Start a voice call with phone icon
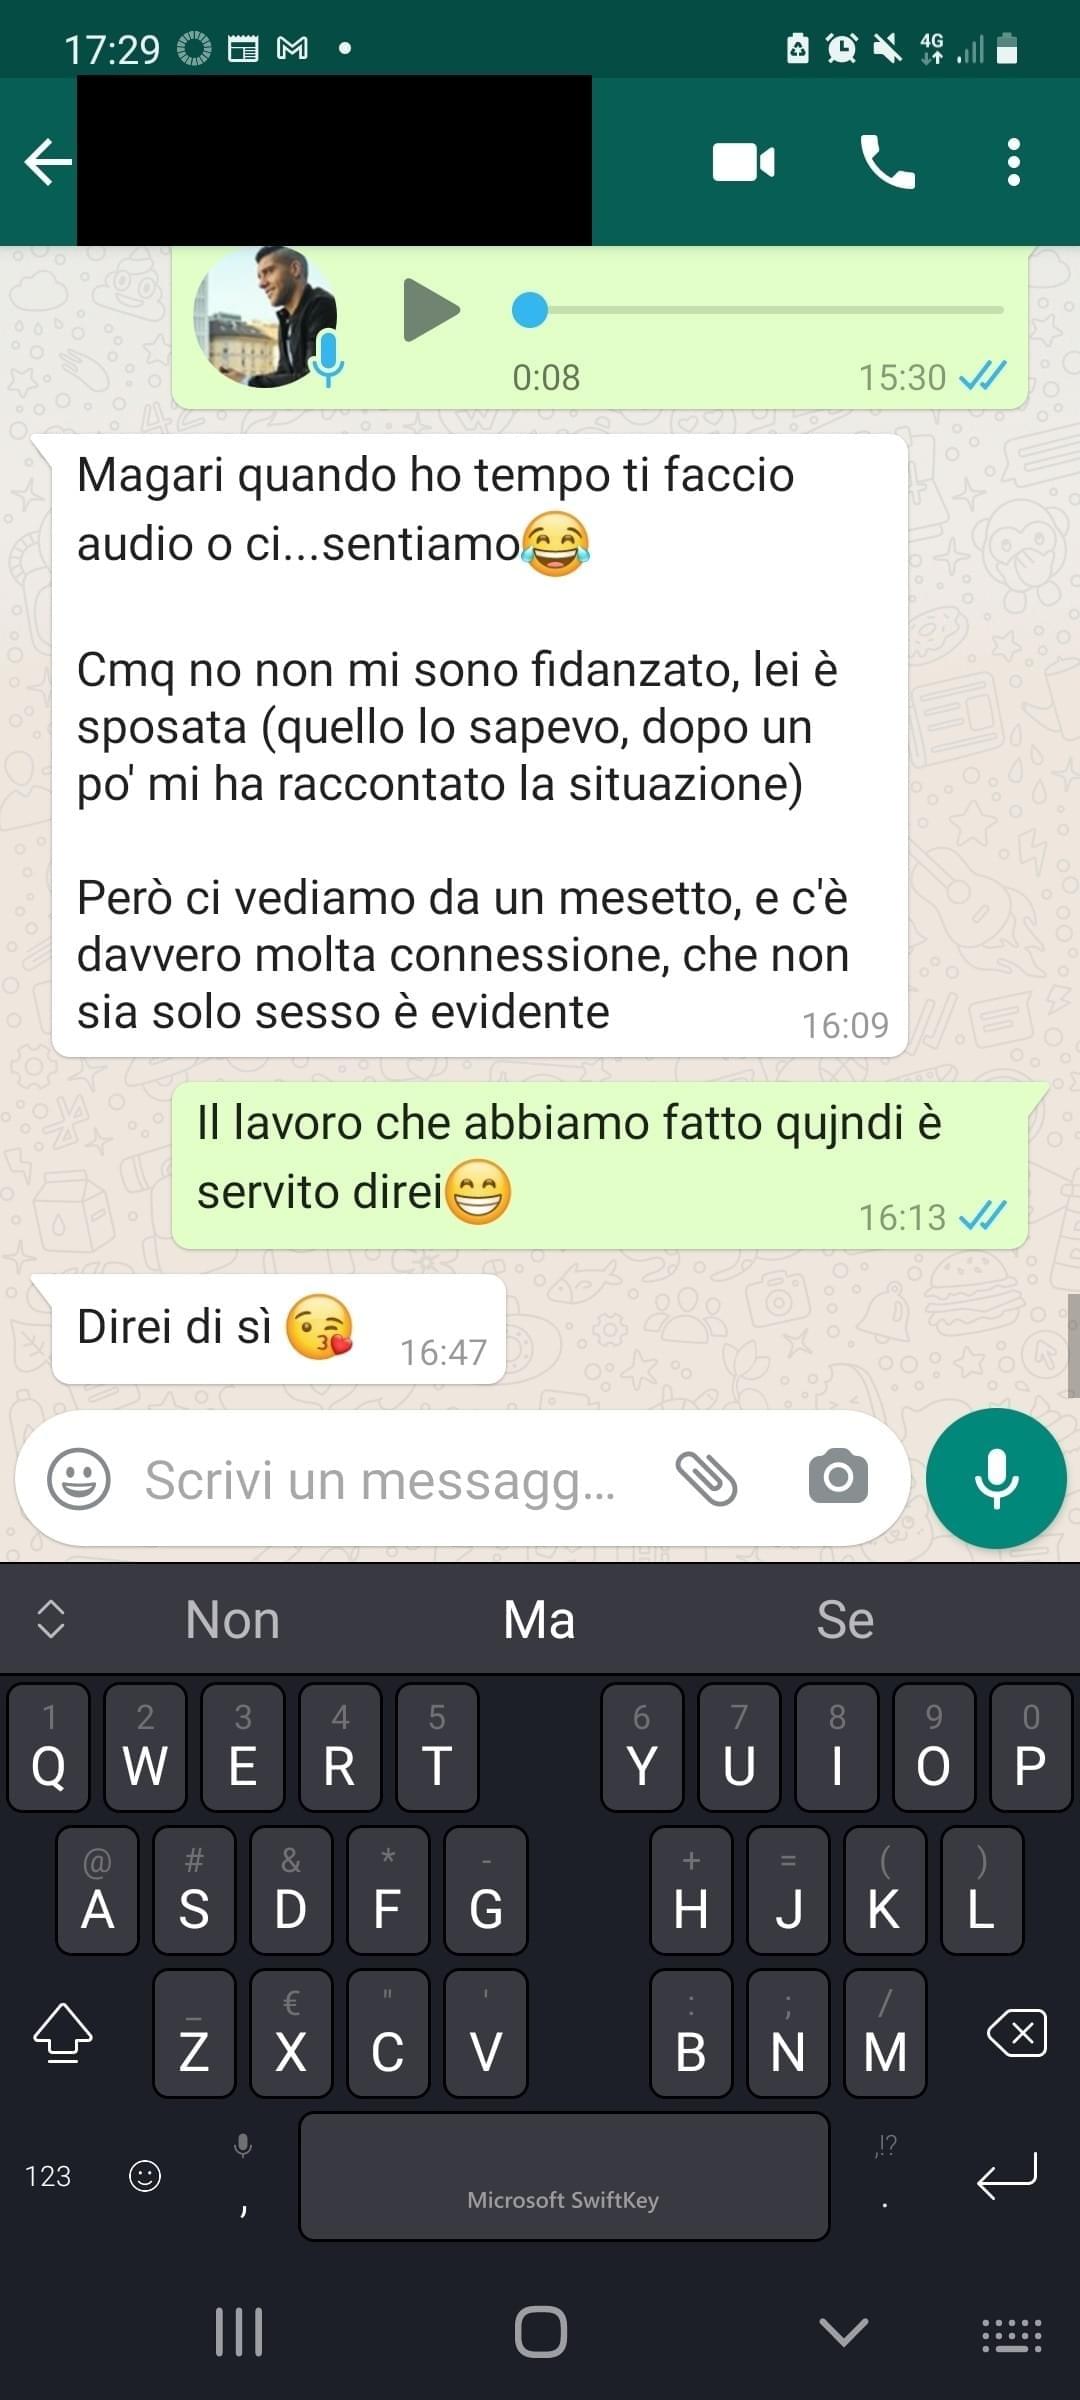 pyautogui.click(x=887, y=162)
